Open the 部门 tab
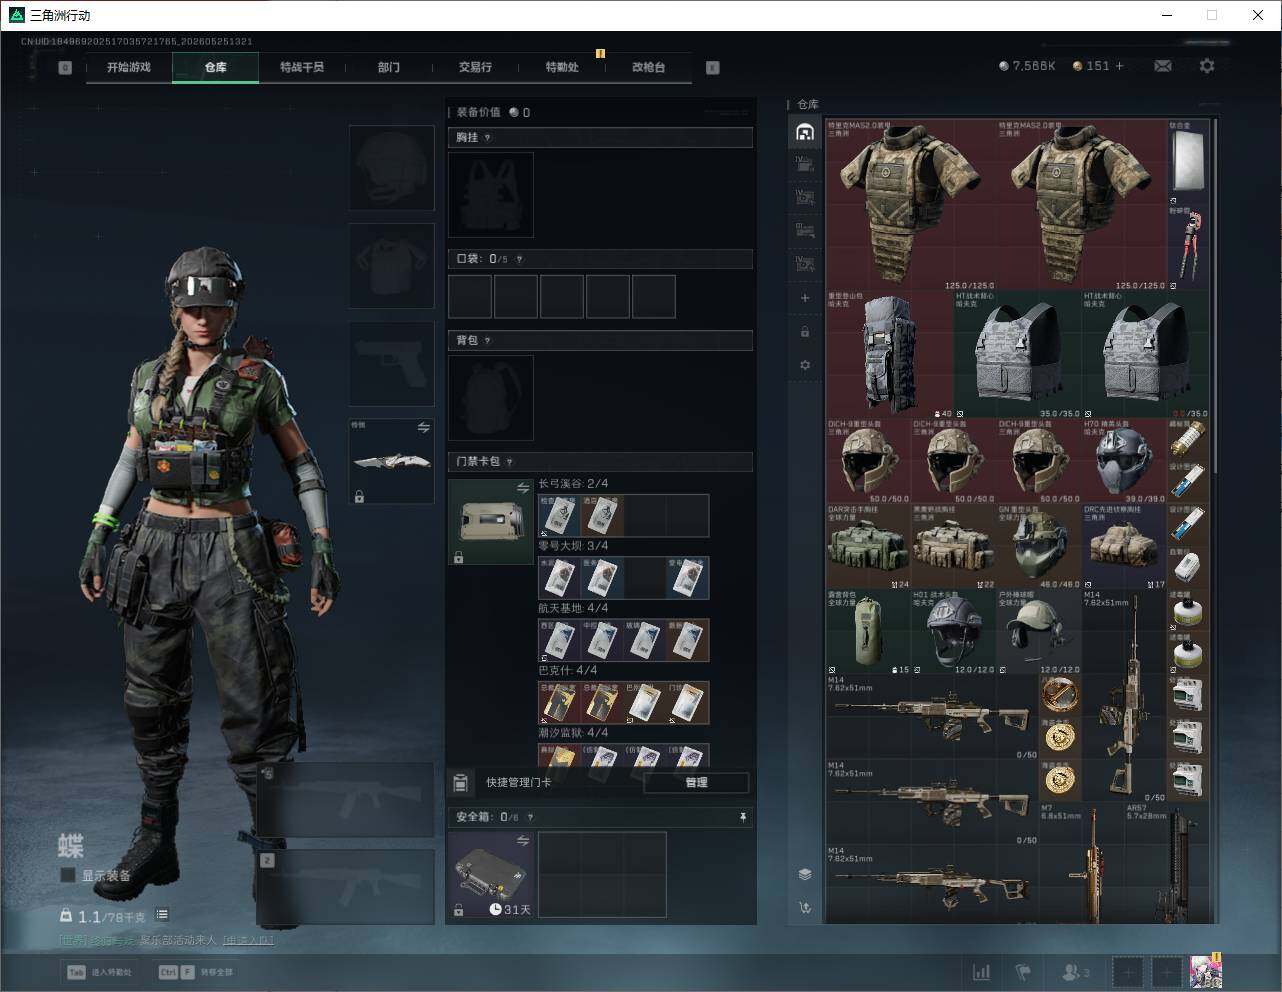The width and height of the screenshot is (1282, 992). [389, 67]
